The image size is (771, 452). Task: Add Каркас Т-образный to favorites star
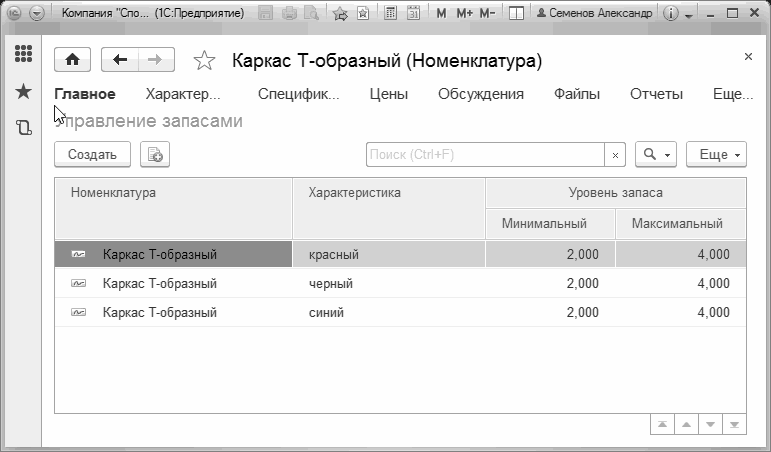[204, 60]
